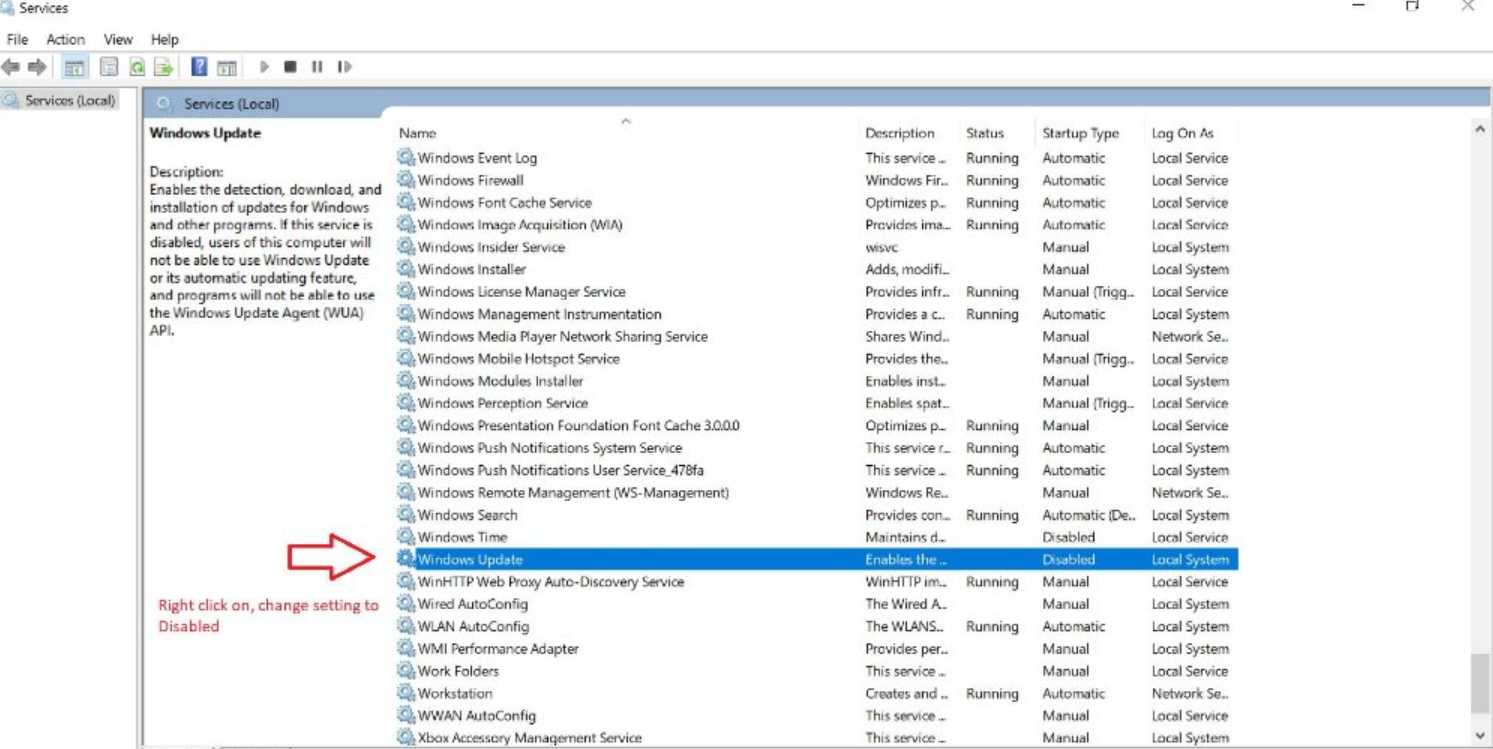Click the Restart Service icon

click(x=344, y=67)
